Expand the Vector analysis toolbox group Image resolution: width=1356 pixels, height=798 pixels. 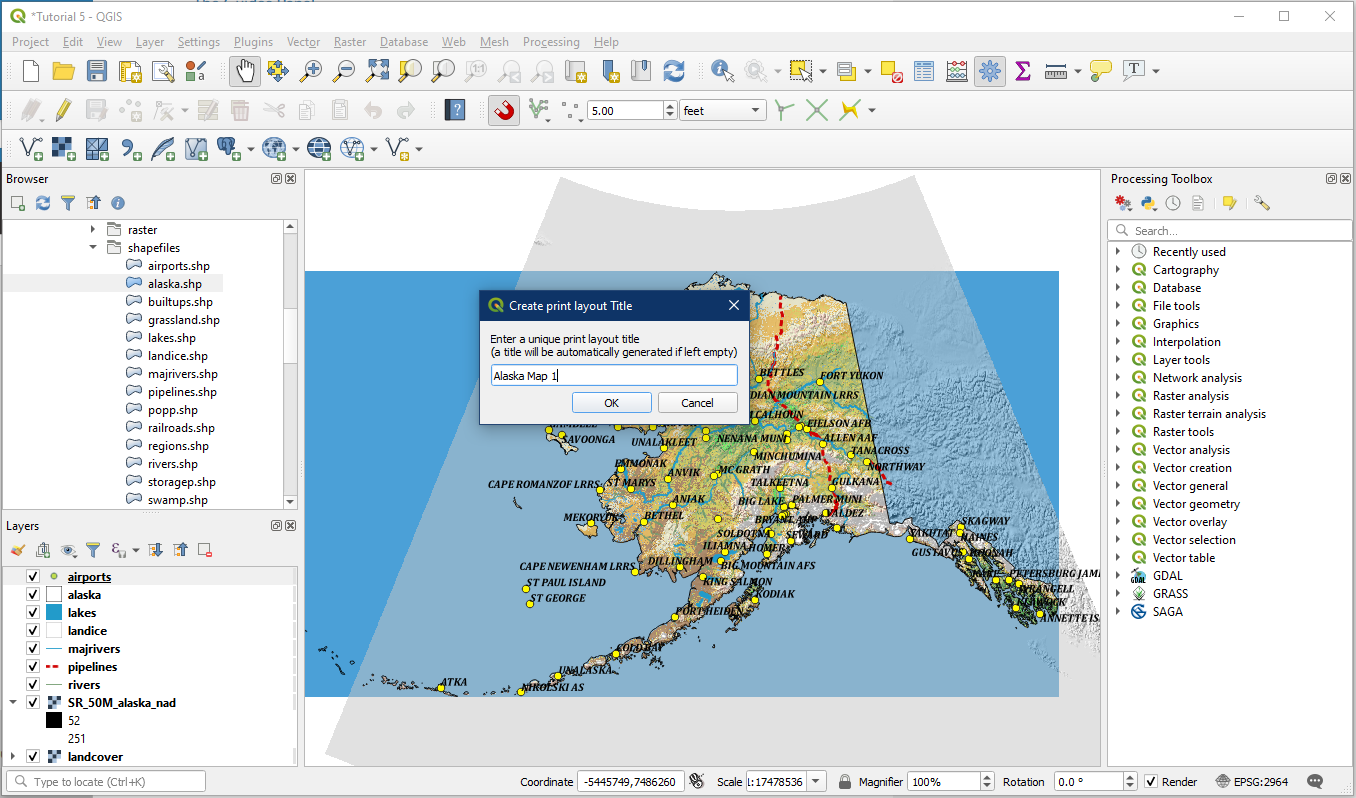coord(1118,450)
